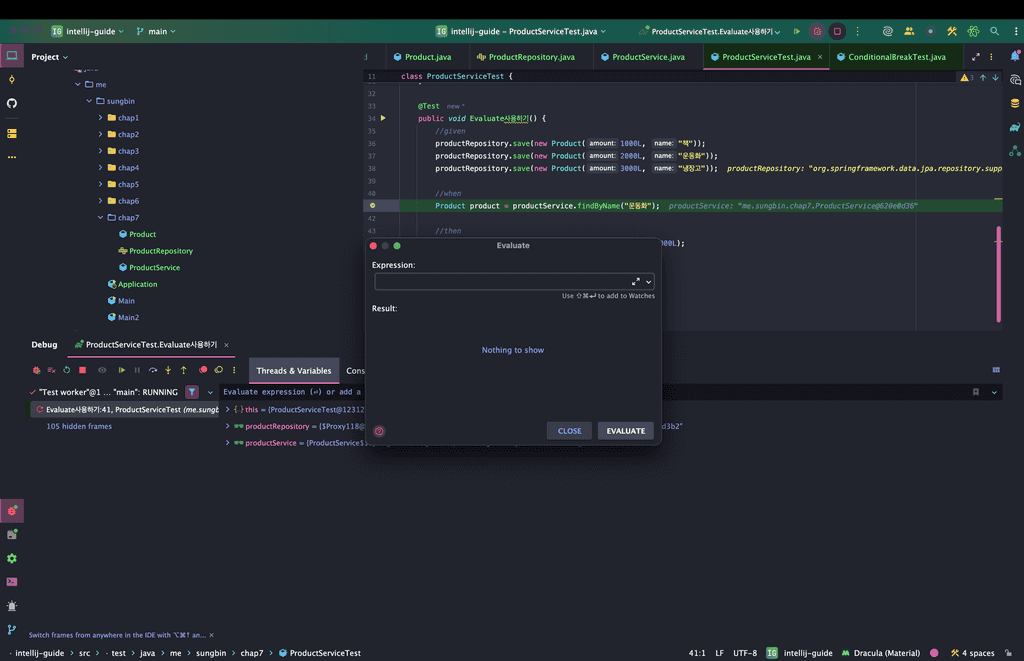The width and height of the screenshot is (1024, 661).
Task: Open View Breakpoints red circles icon
Action: tap(203, 370)
